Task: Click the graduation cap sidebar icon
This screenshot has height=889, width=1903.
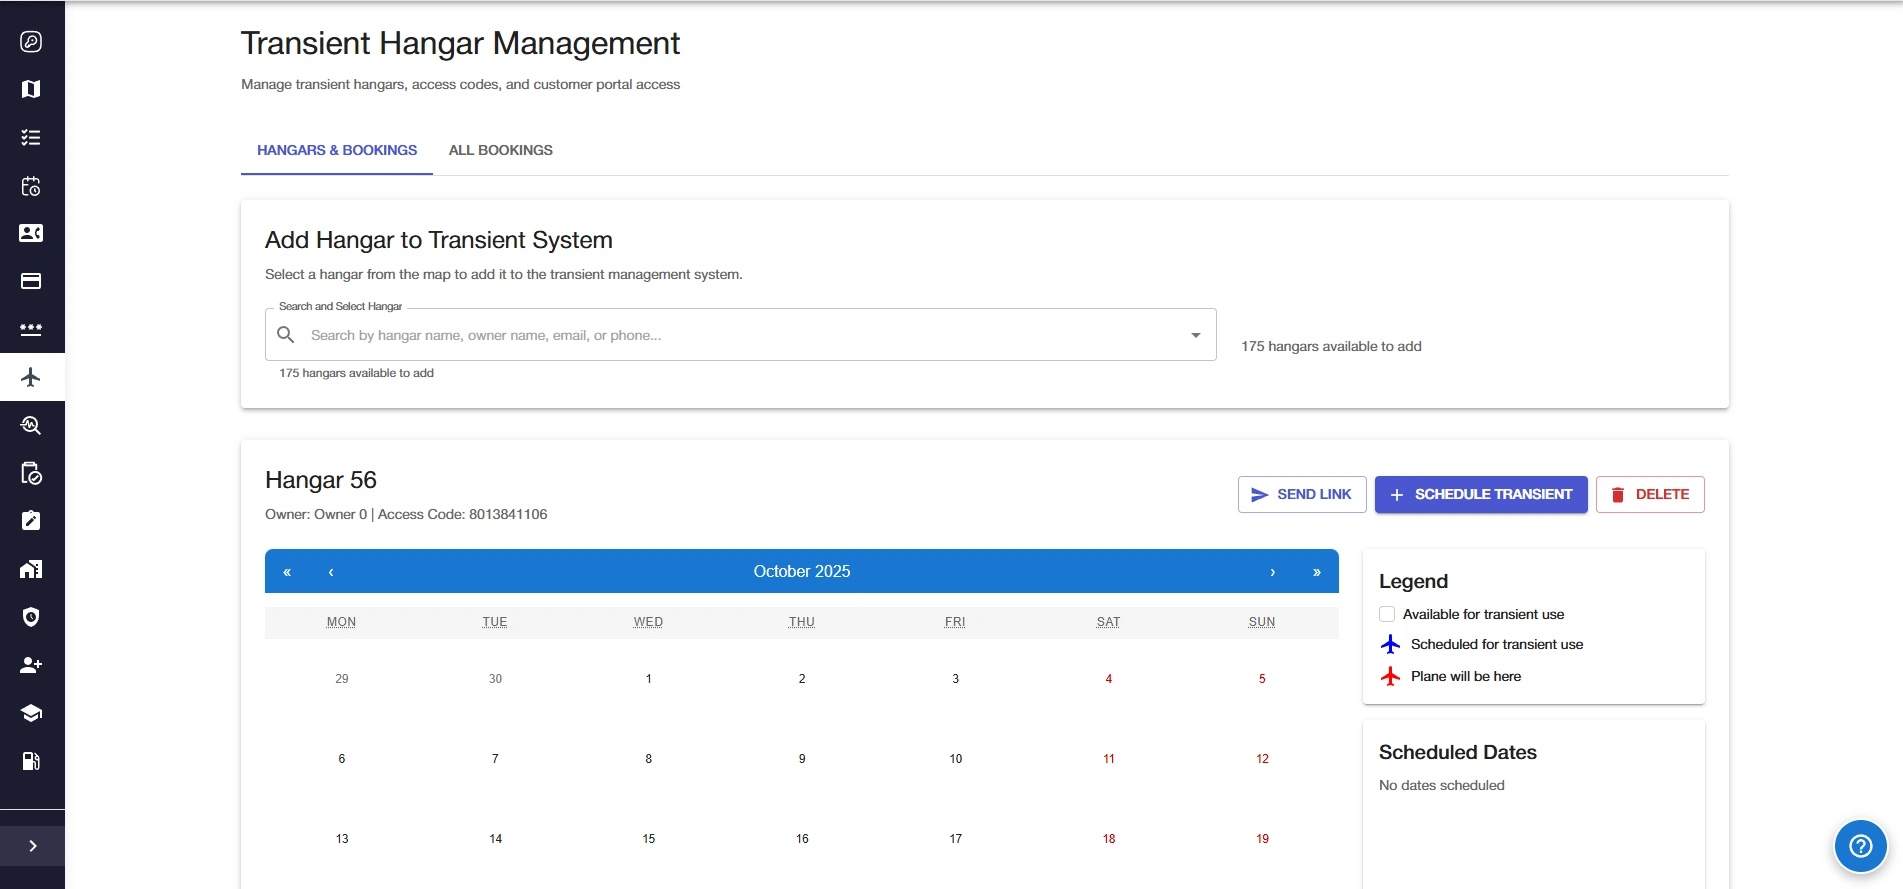Action: 31,713
